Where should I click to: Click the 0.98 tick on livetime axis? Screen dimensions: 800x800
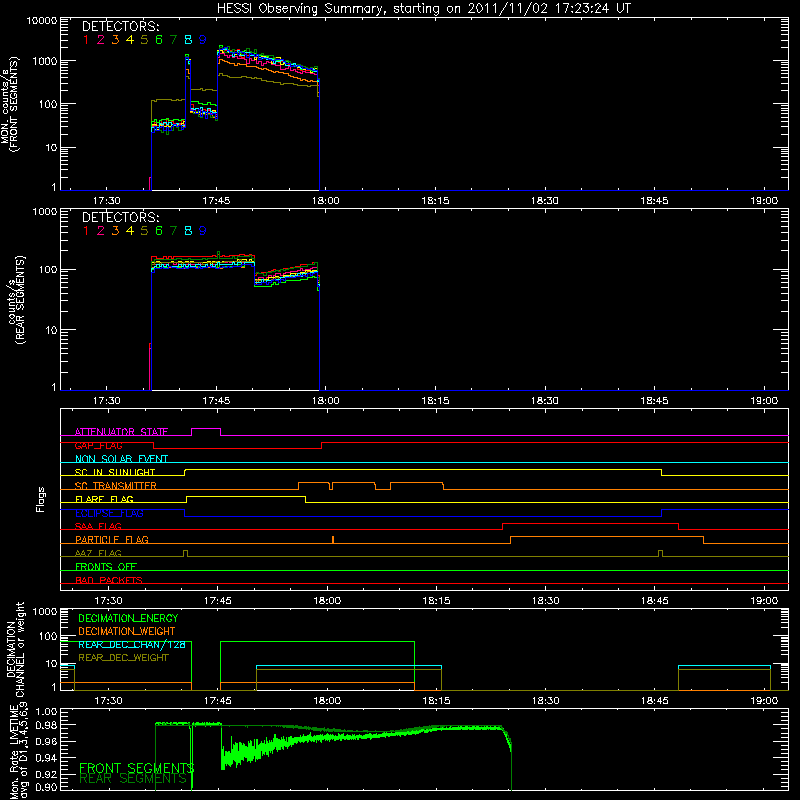click(46, 724)
